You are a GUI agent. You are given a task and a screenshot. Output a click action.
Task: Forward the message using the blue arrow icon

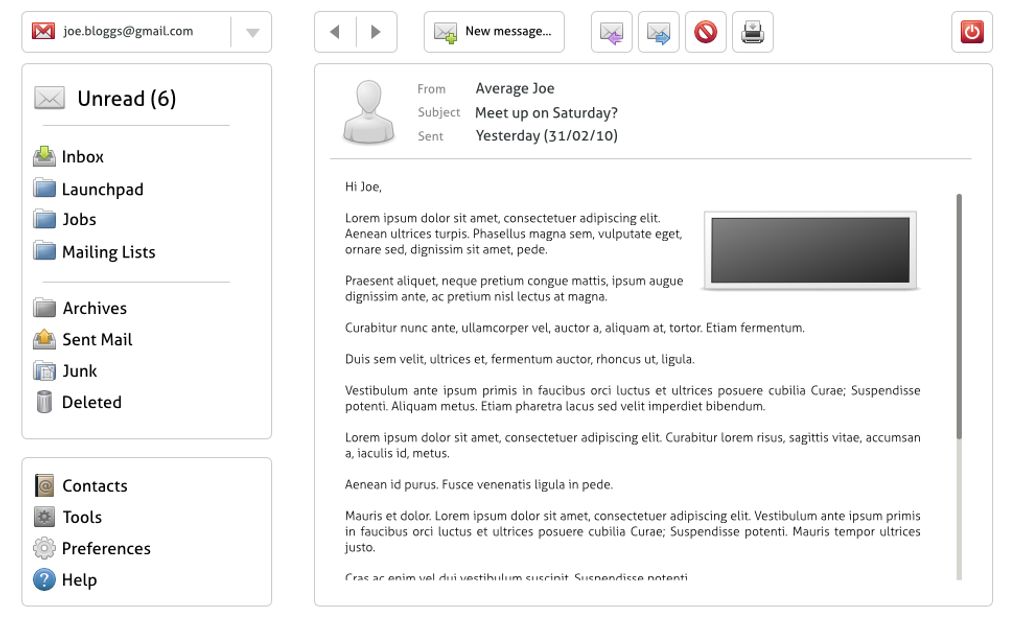[x=658, y=31]
